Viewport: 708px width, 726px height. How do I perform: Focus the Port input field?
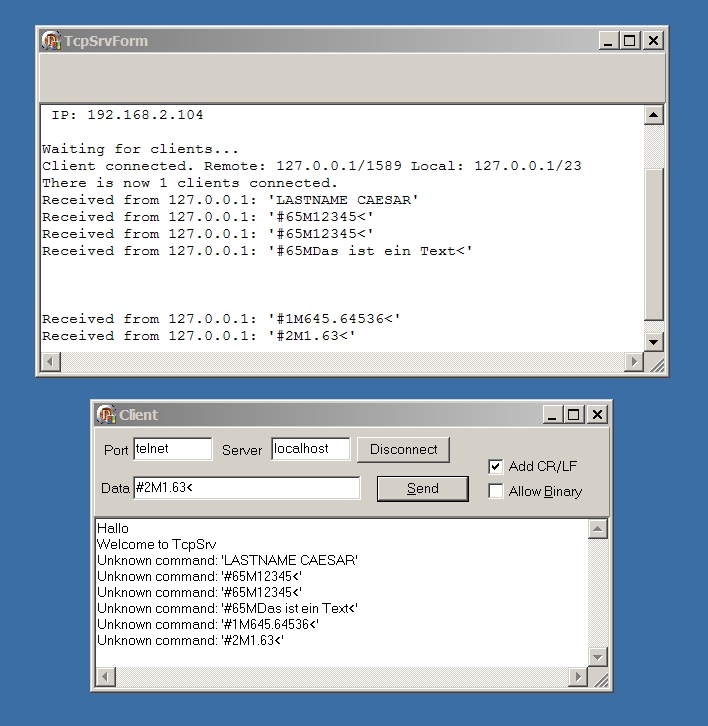coord(173,449)
